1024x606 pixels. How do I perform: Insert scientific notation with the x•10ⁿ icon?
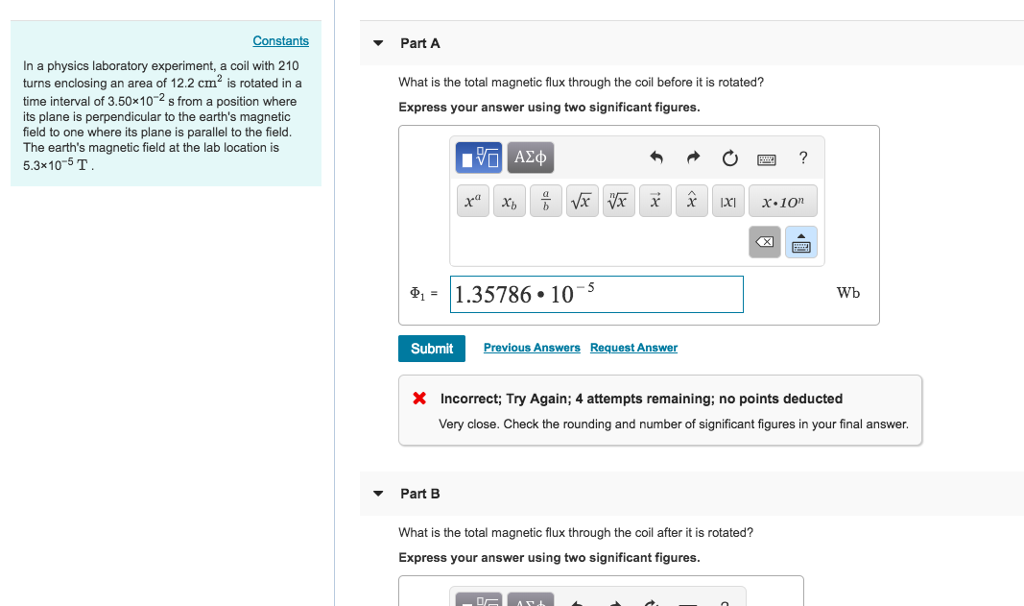[783, 200]
